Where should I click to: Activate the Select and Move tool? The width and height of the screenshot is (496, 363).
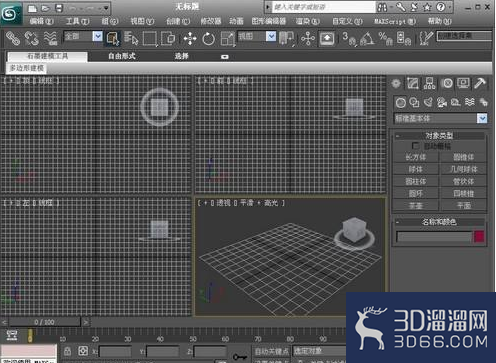[190, 39]
